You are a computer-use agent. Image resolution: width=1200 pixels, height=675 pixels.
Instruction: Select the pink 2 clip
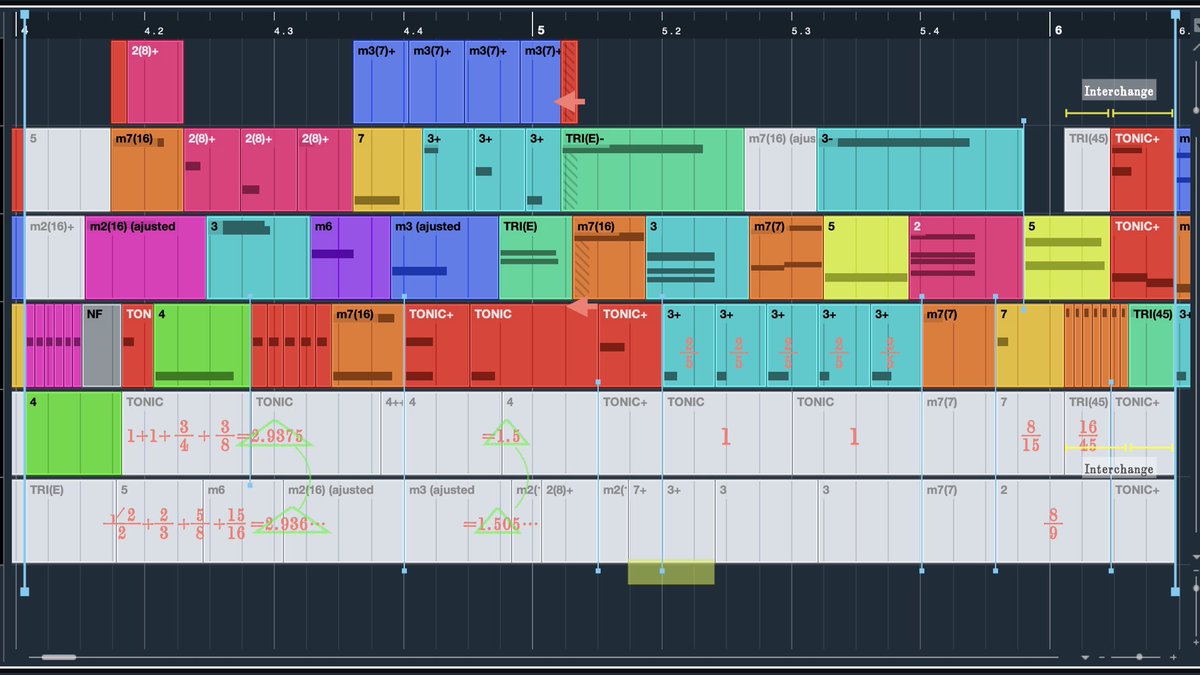click(965, 258)
